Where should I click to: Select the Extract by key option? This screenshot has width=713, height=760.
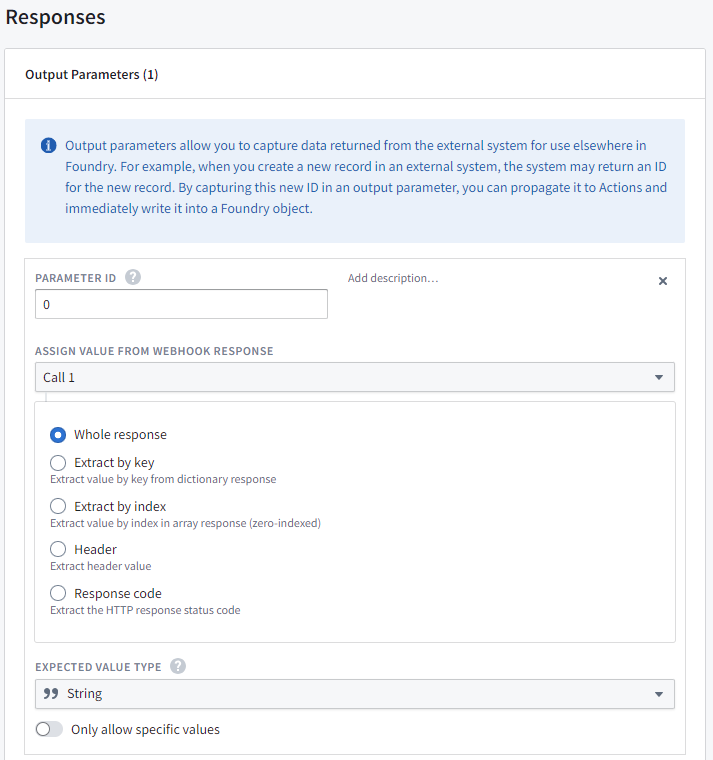(x=58, y=463)
